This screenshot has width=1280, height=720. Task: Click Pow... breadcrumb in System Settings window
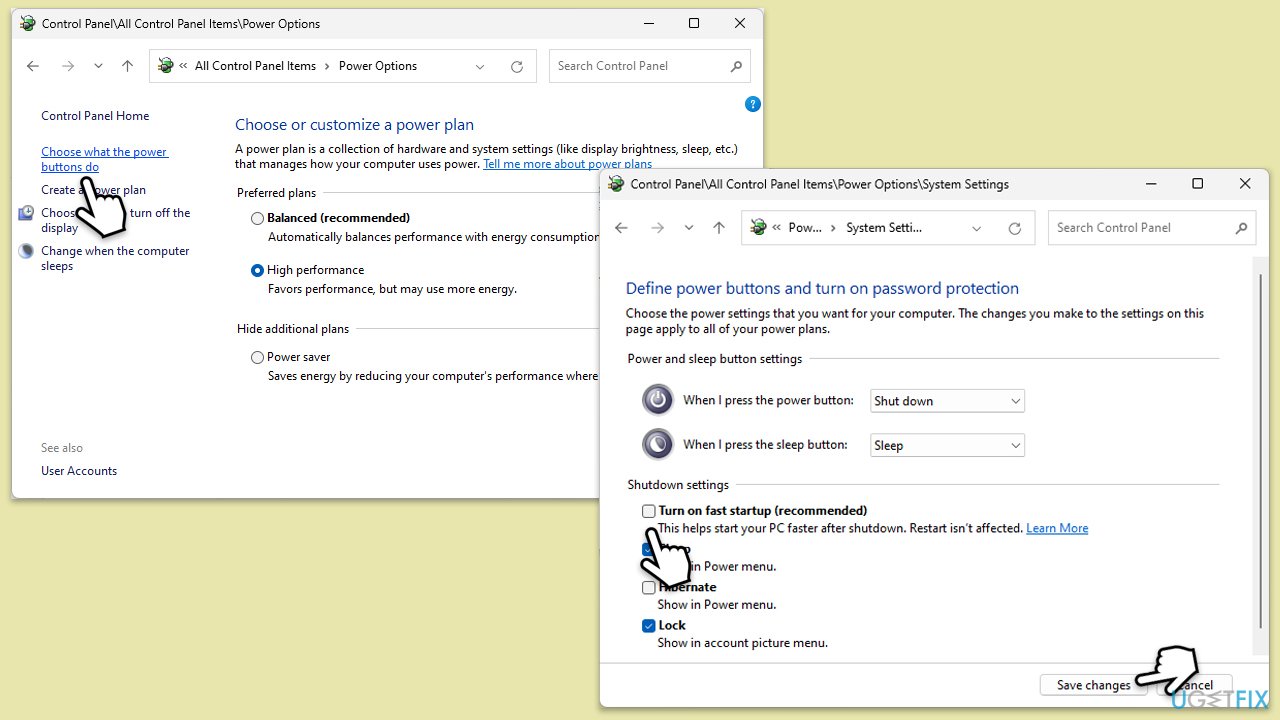pos(805,228)
